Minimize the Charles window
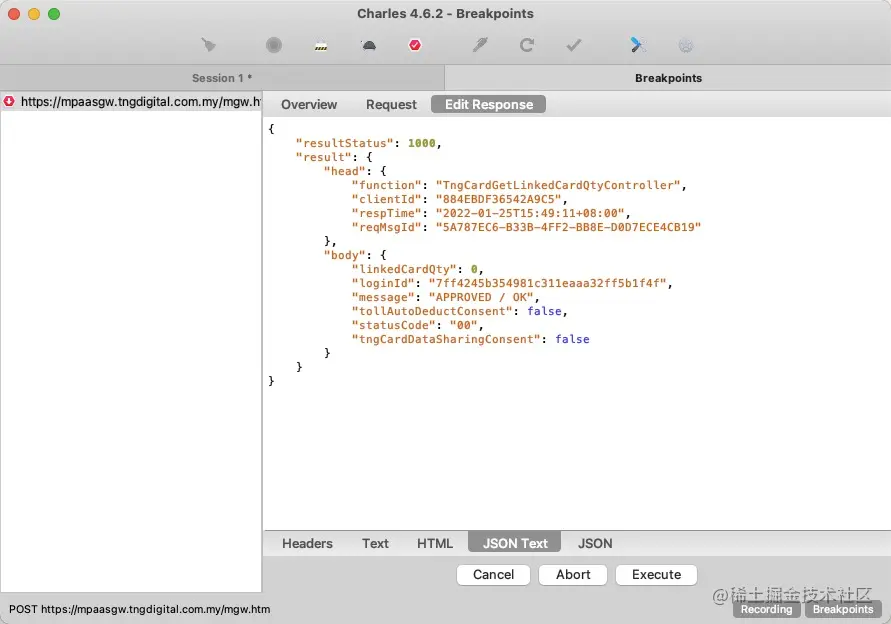Screen dimensions: 891x624 coord(34,14)
